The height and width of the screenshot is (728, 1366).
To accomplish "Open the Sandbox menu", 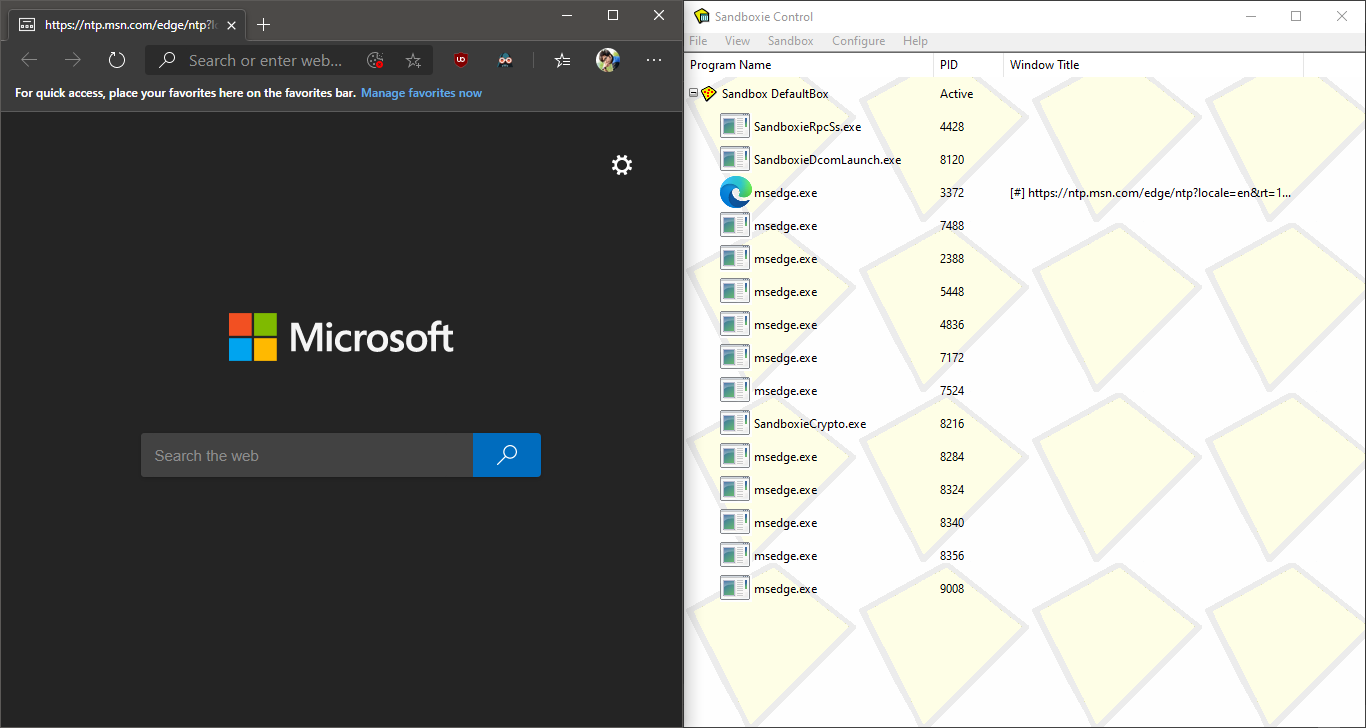I will (x=790, y=41).
